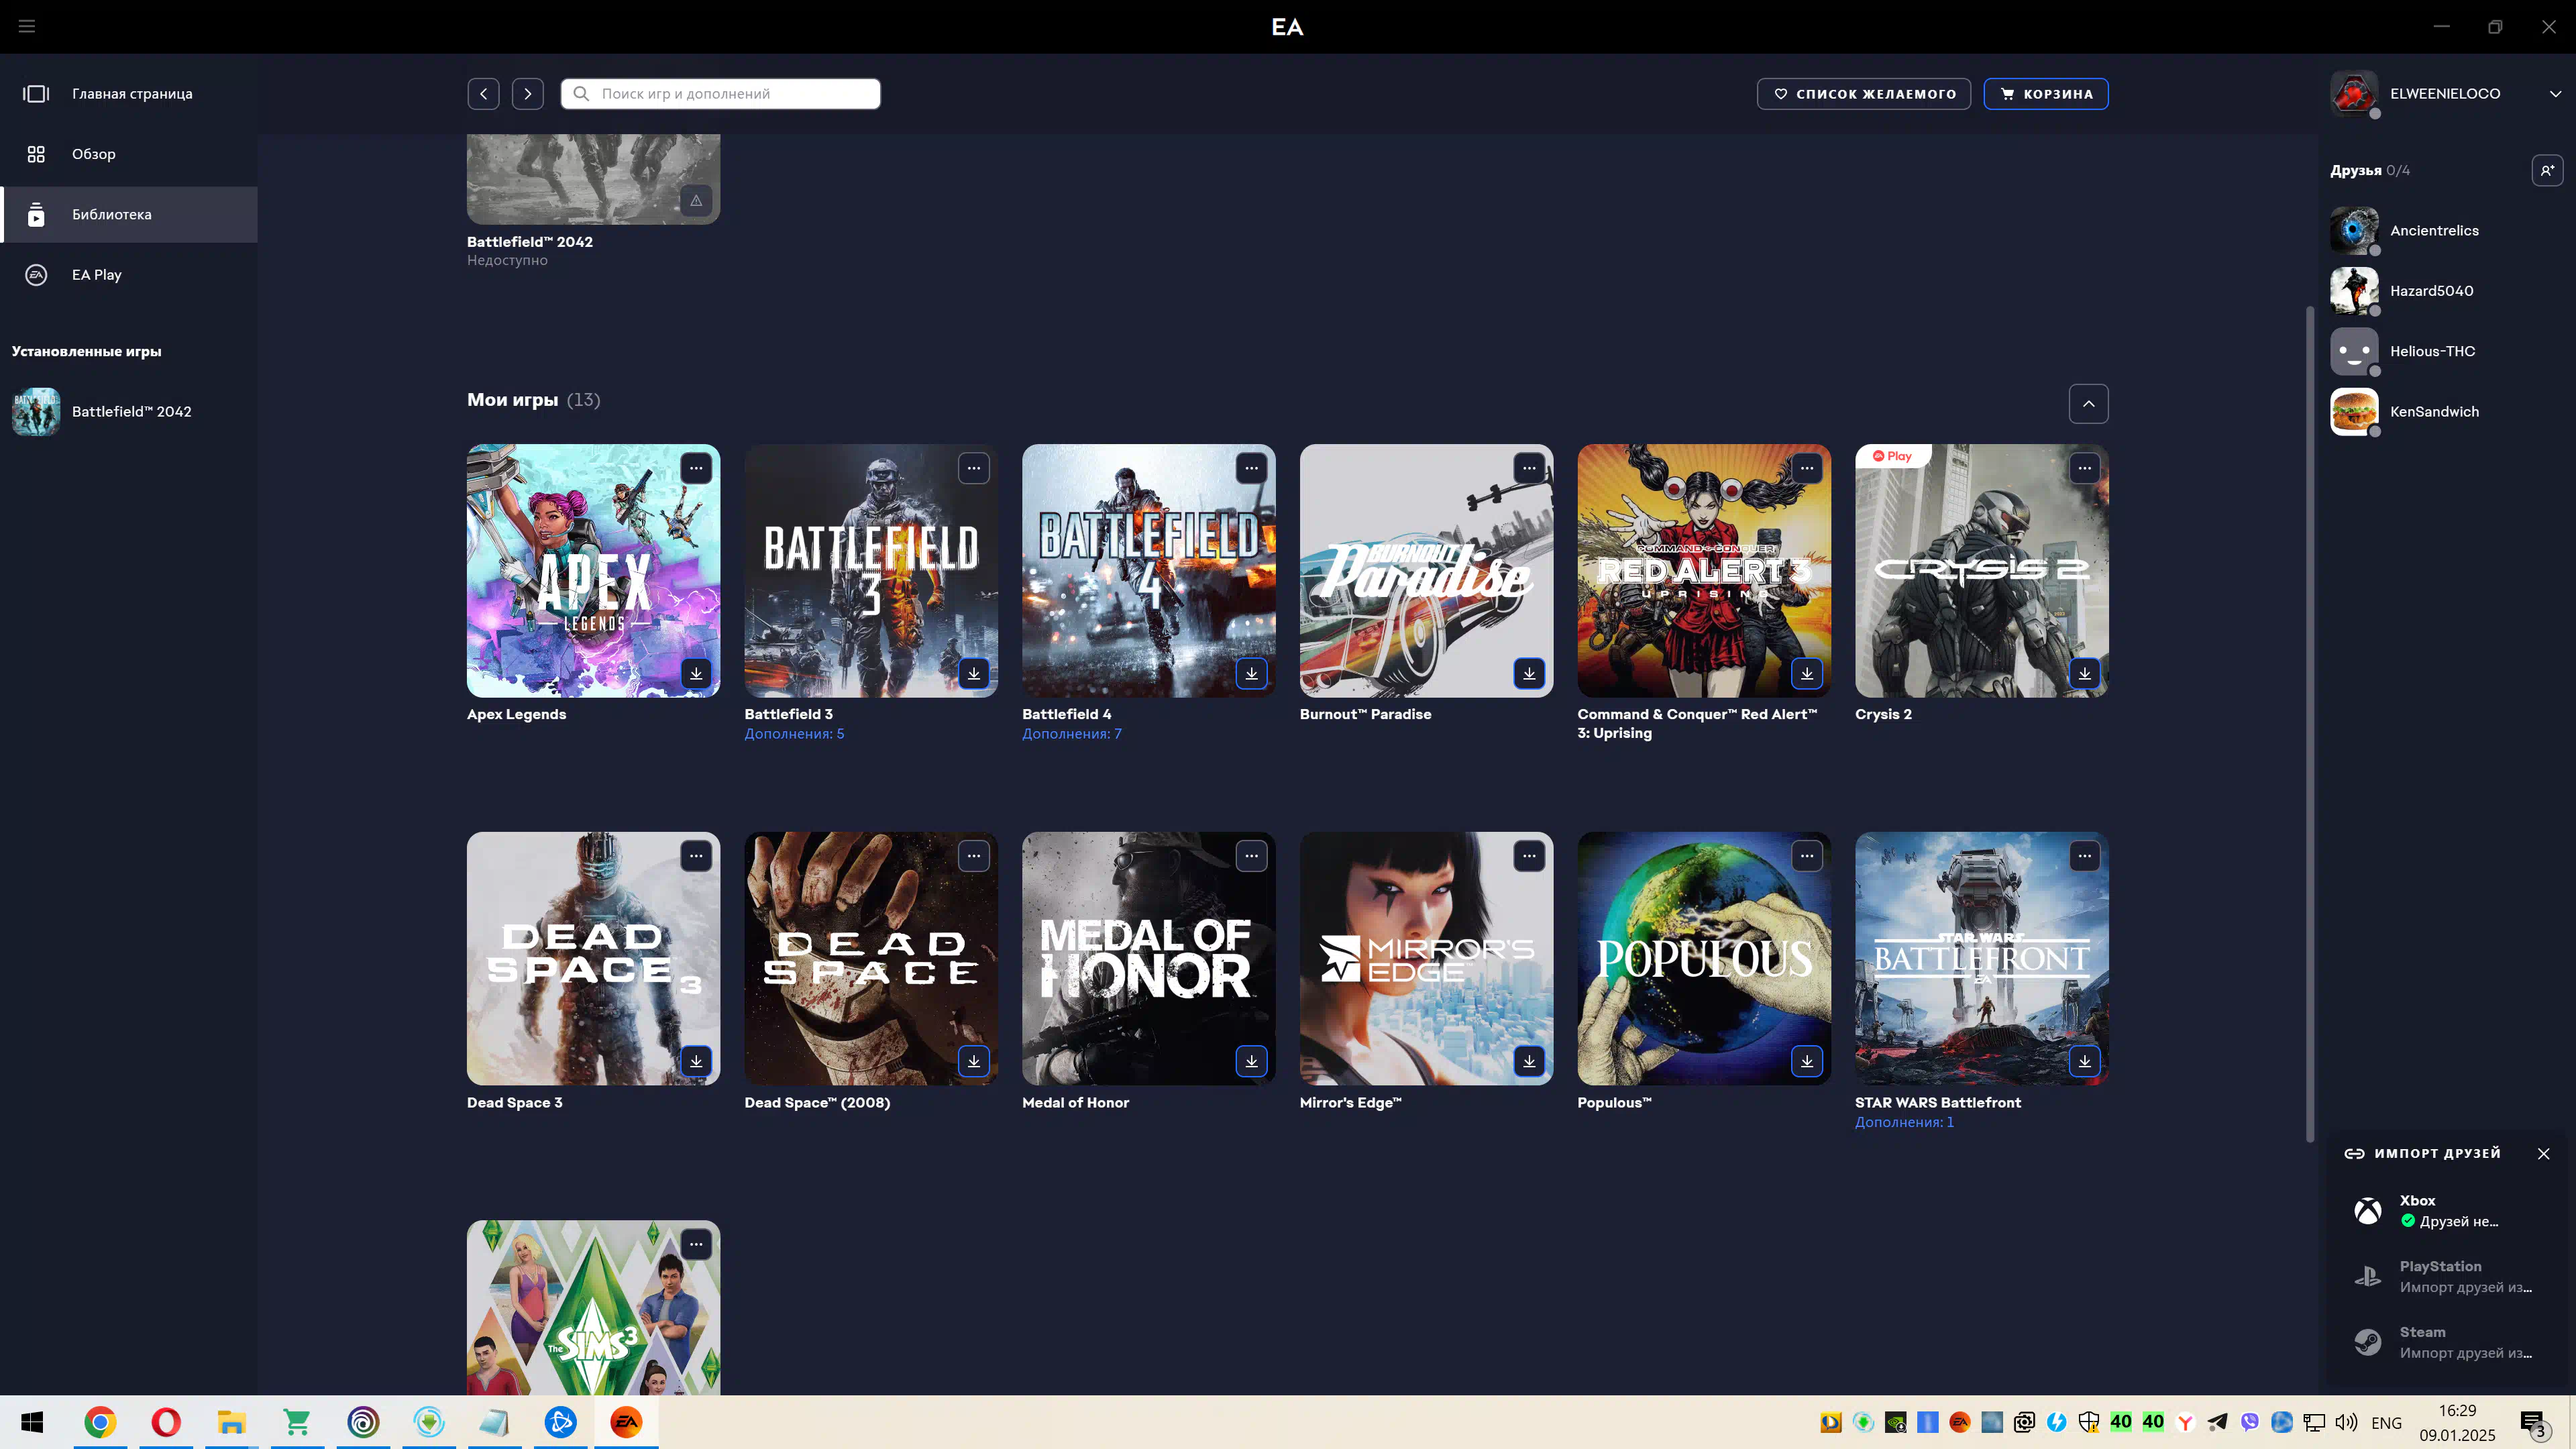Open Обзор in the sidebar
2576x1449 pixels.
pos(129,154)
